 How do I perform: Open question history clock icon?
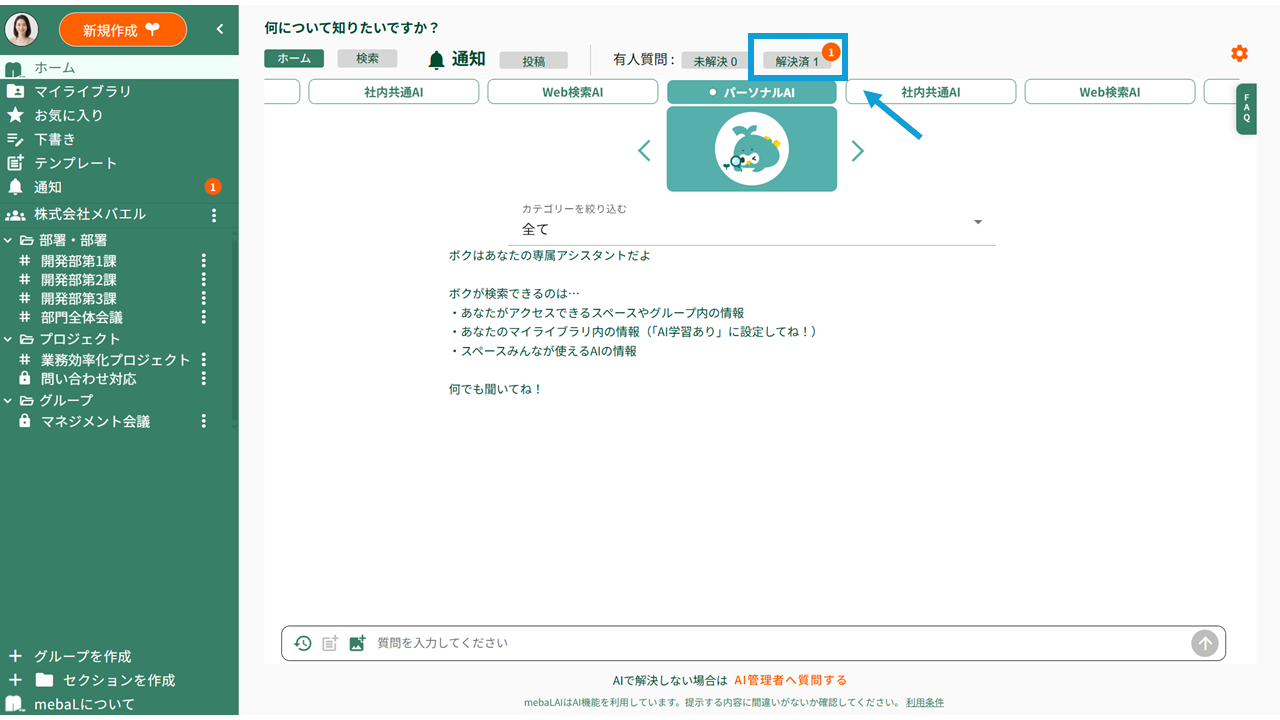[x=303, y=644]
